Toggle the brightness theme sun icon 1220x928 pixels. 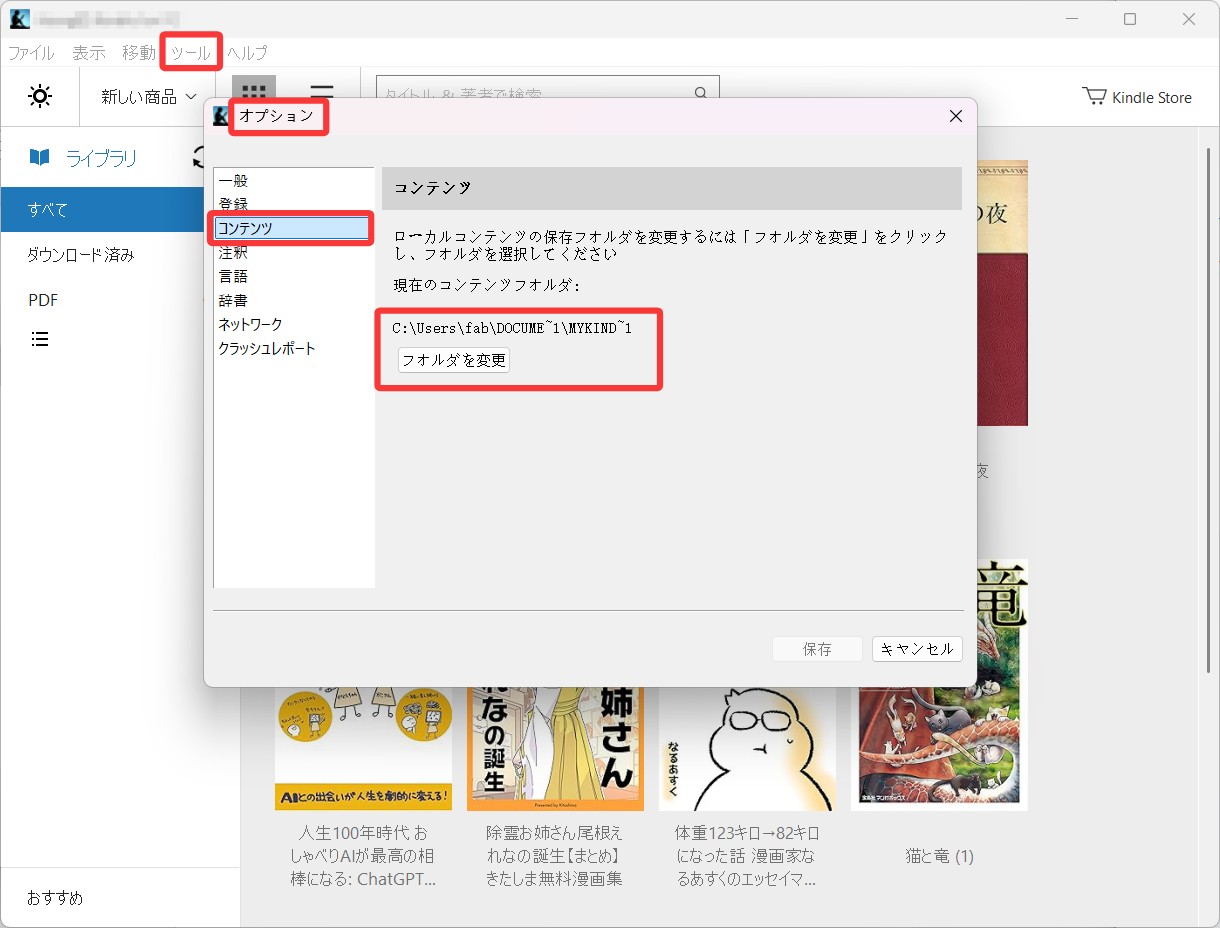coord(40,97)
